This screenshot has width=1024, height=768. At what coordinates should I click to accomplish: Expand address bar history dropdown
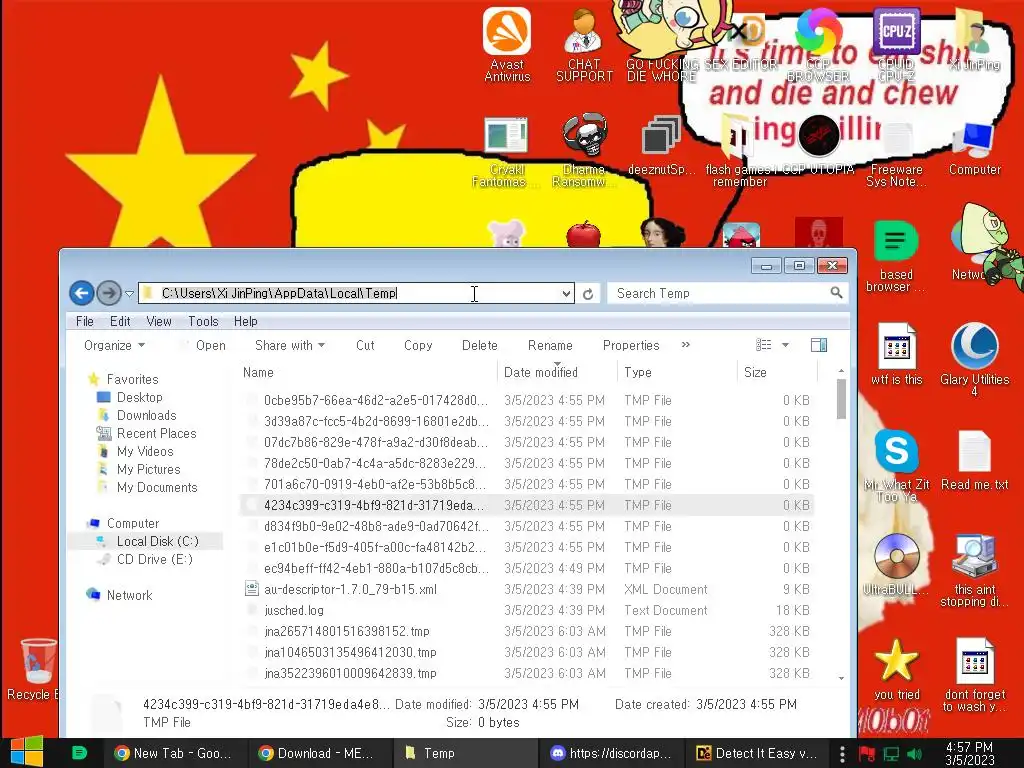[x=566, y=294]
